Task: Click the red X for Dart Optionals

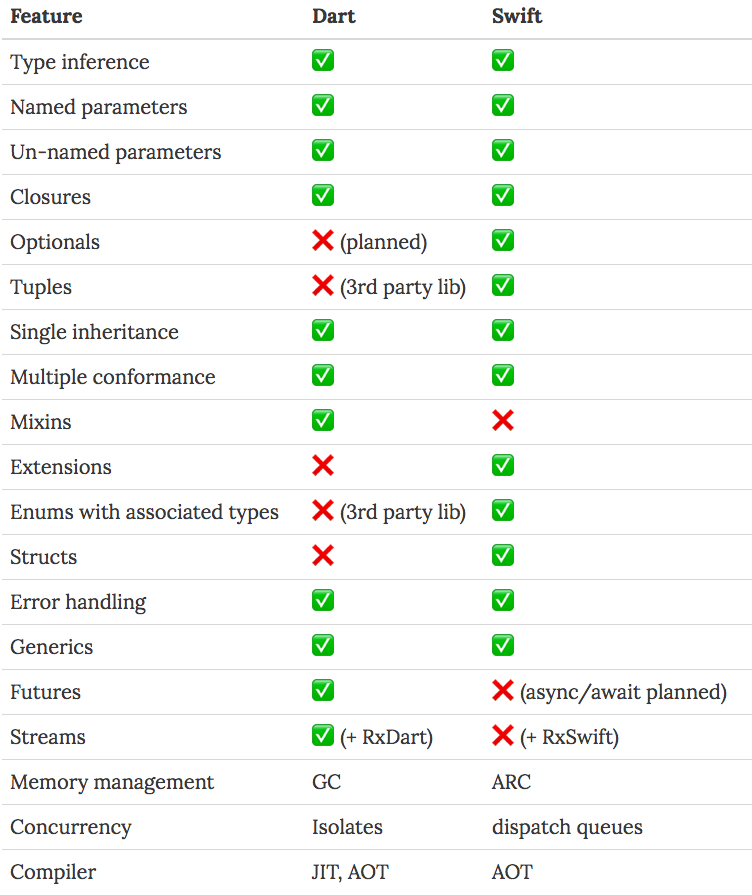Action: coord(323,241)
